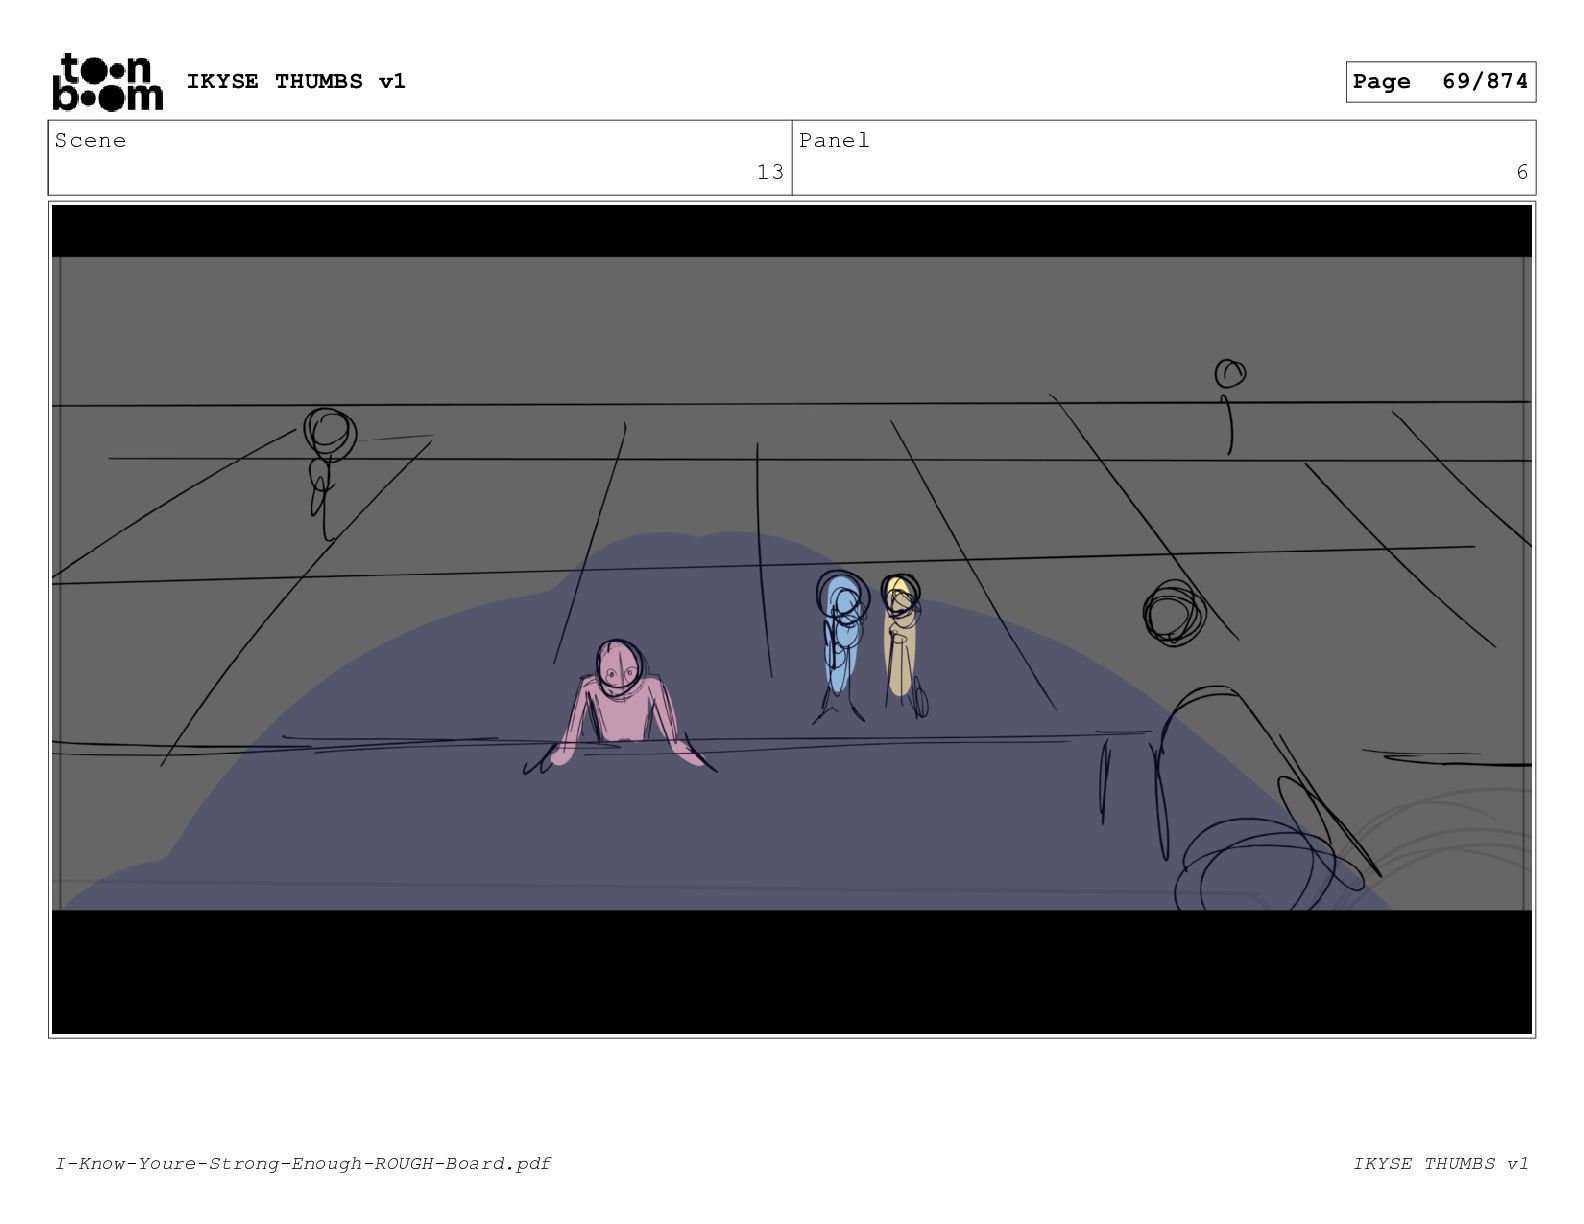
Task: Click the storyboard panel pink character
Action: tap(620, 708)
